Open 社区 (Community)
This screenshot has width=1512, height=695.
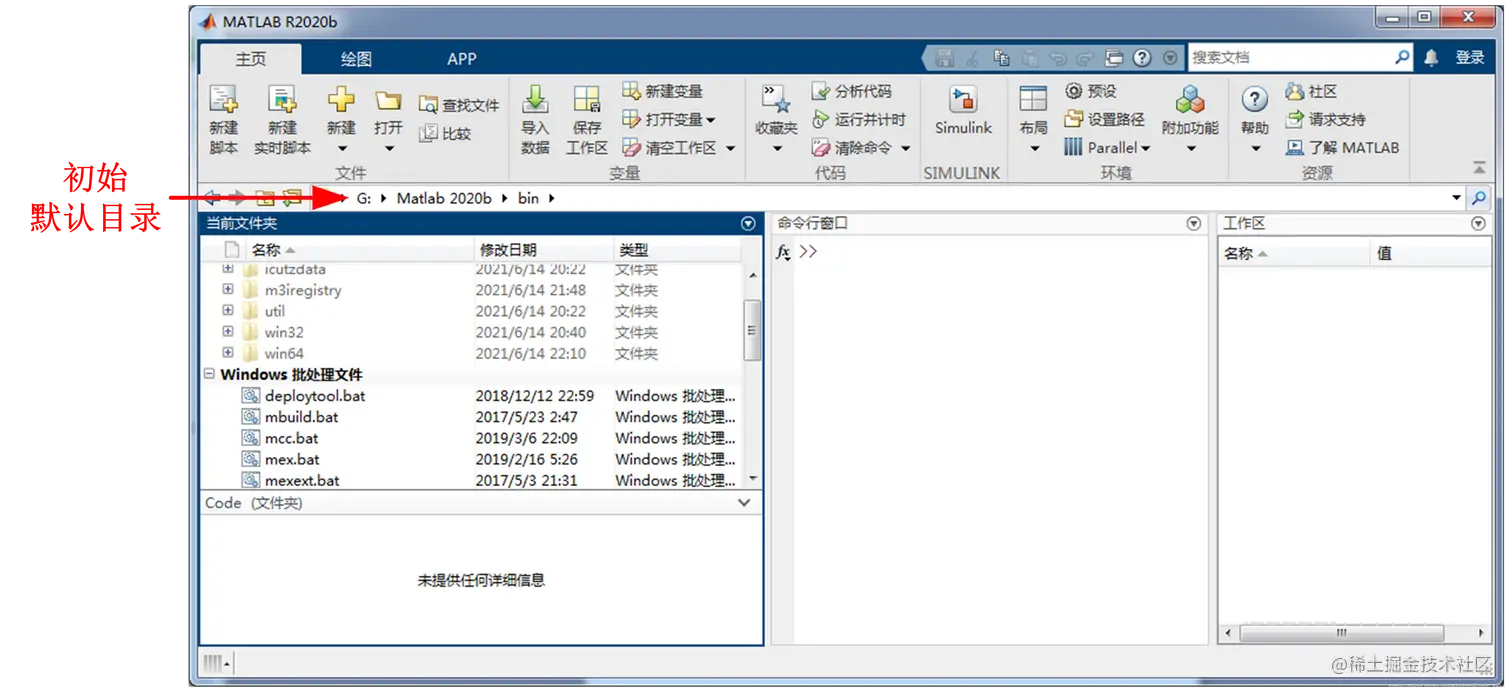[x=1311, y=91]
